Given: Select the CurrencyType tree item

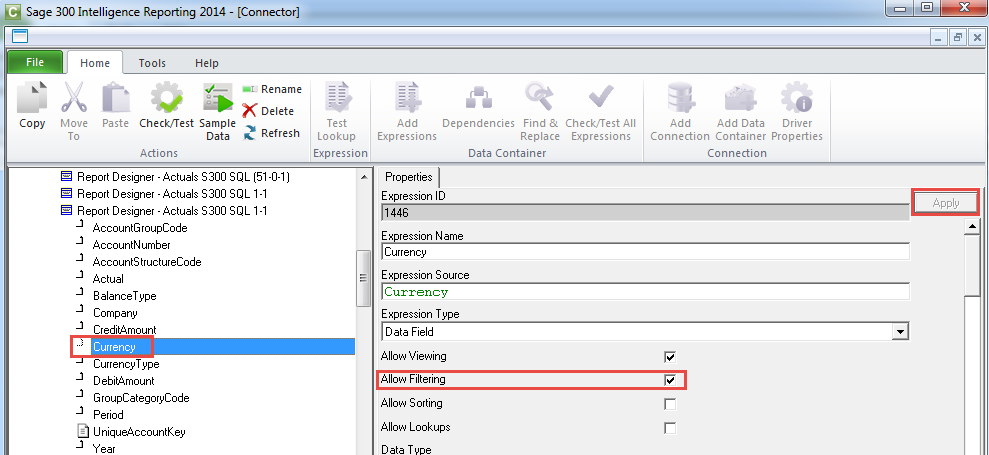Looking at the screenshot, I should [126, 364].
